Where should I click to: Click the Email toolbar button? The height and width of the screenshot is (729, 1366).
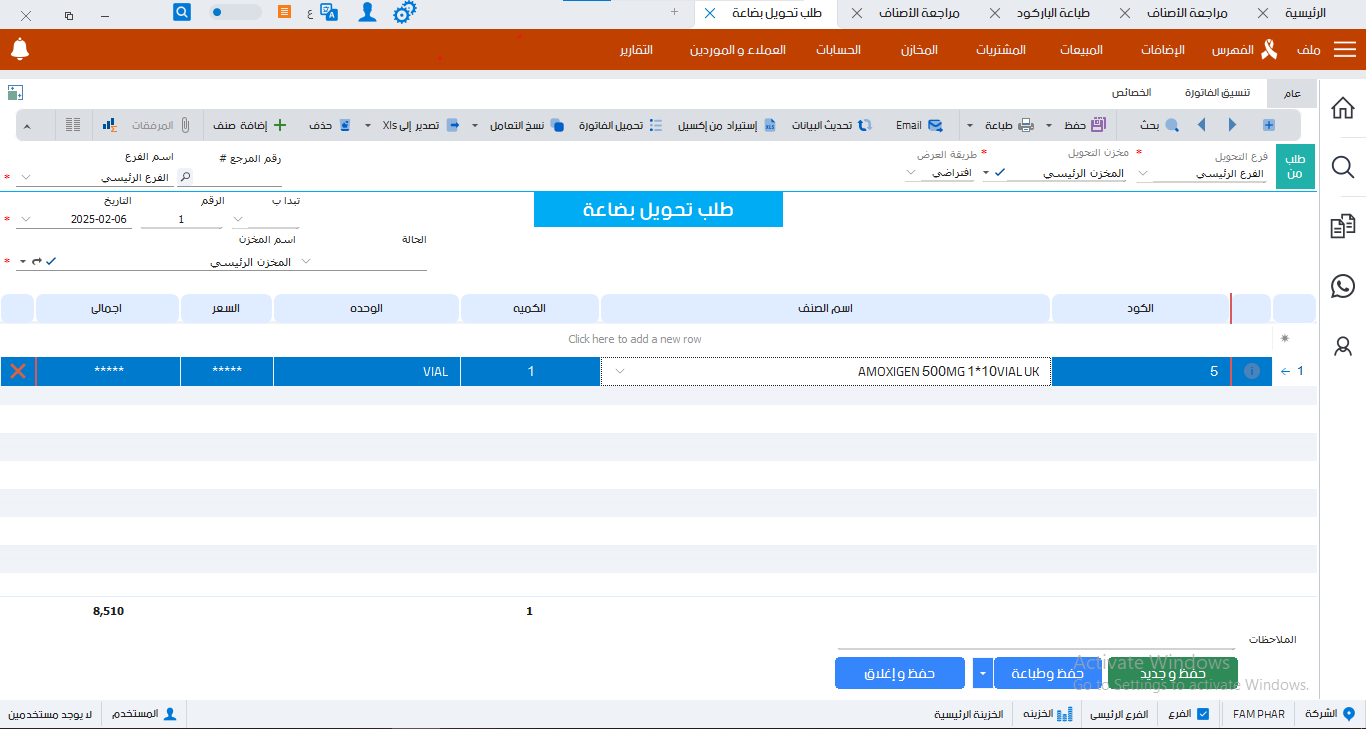[x=920, y=125]
